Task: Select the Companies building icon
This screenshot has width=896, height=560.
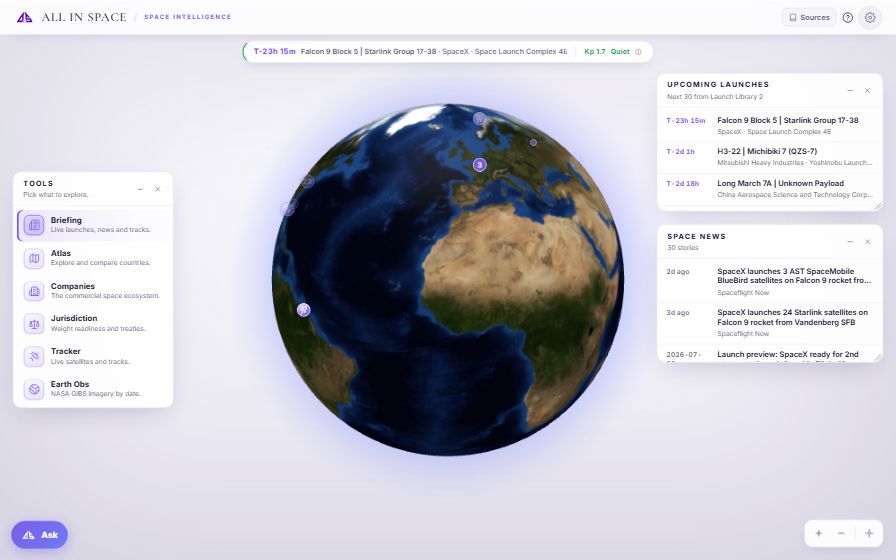Action: coord(34,291)
